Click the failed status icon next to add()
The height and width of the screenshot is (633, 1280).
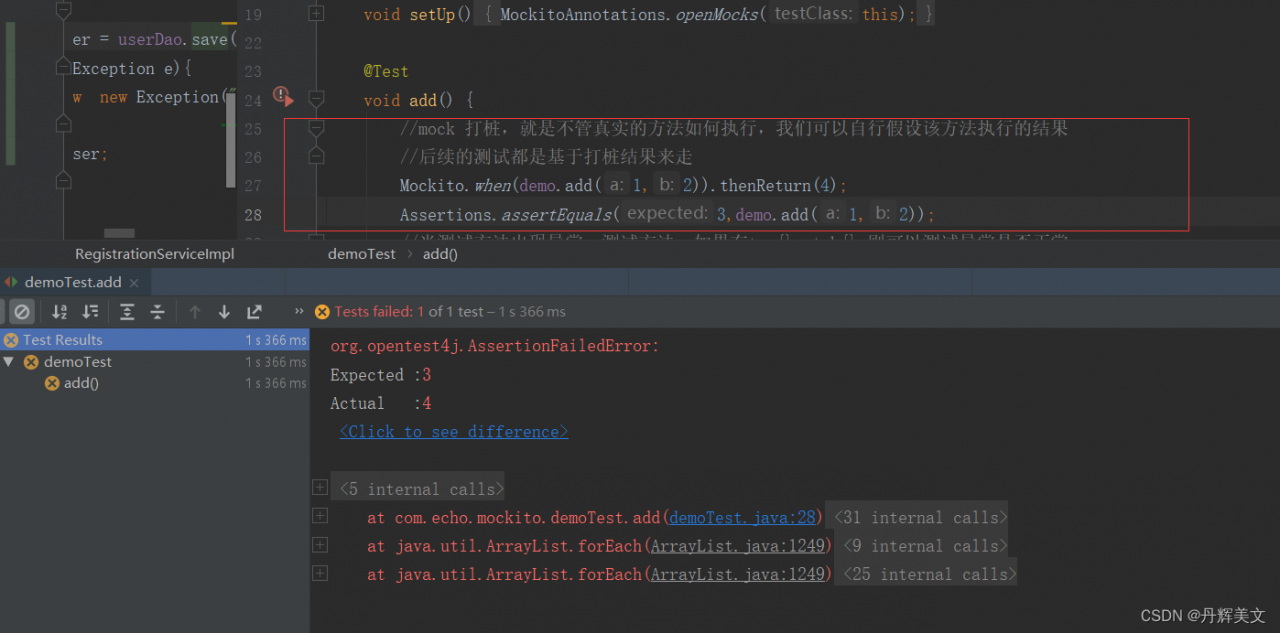(x=52, y=383)
